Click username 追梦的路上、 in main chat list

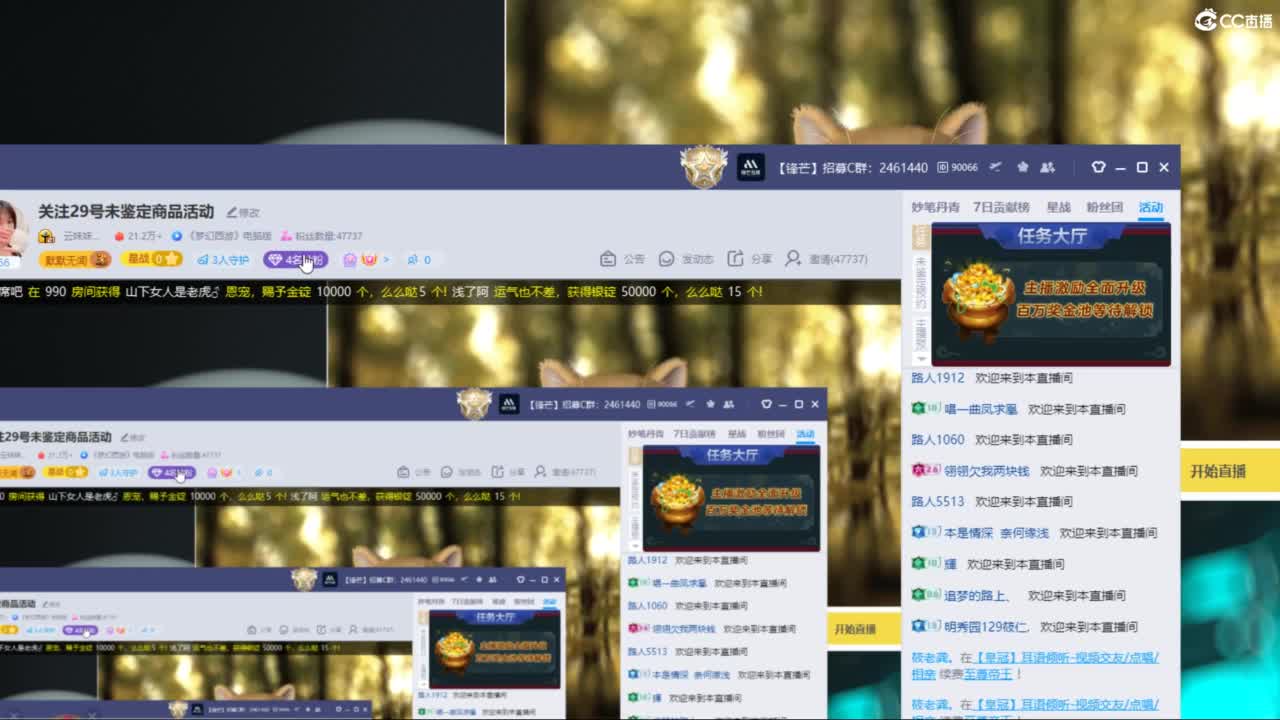(978, 596)
